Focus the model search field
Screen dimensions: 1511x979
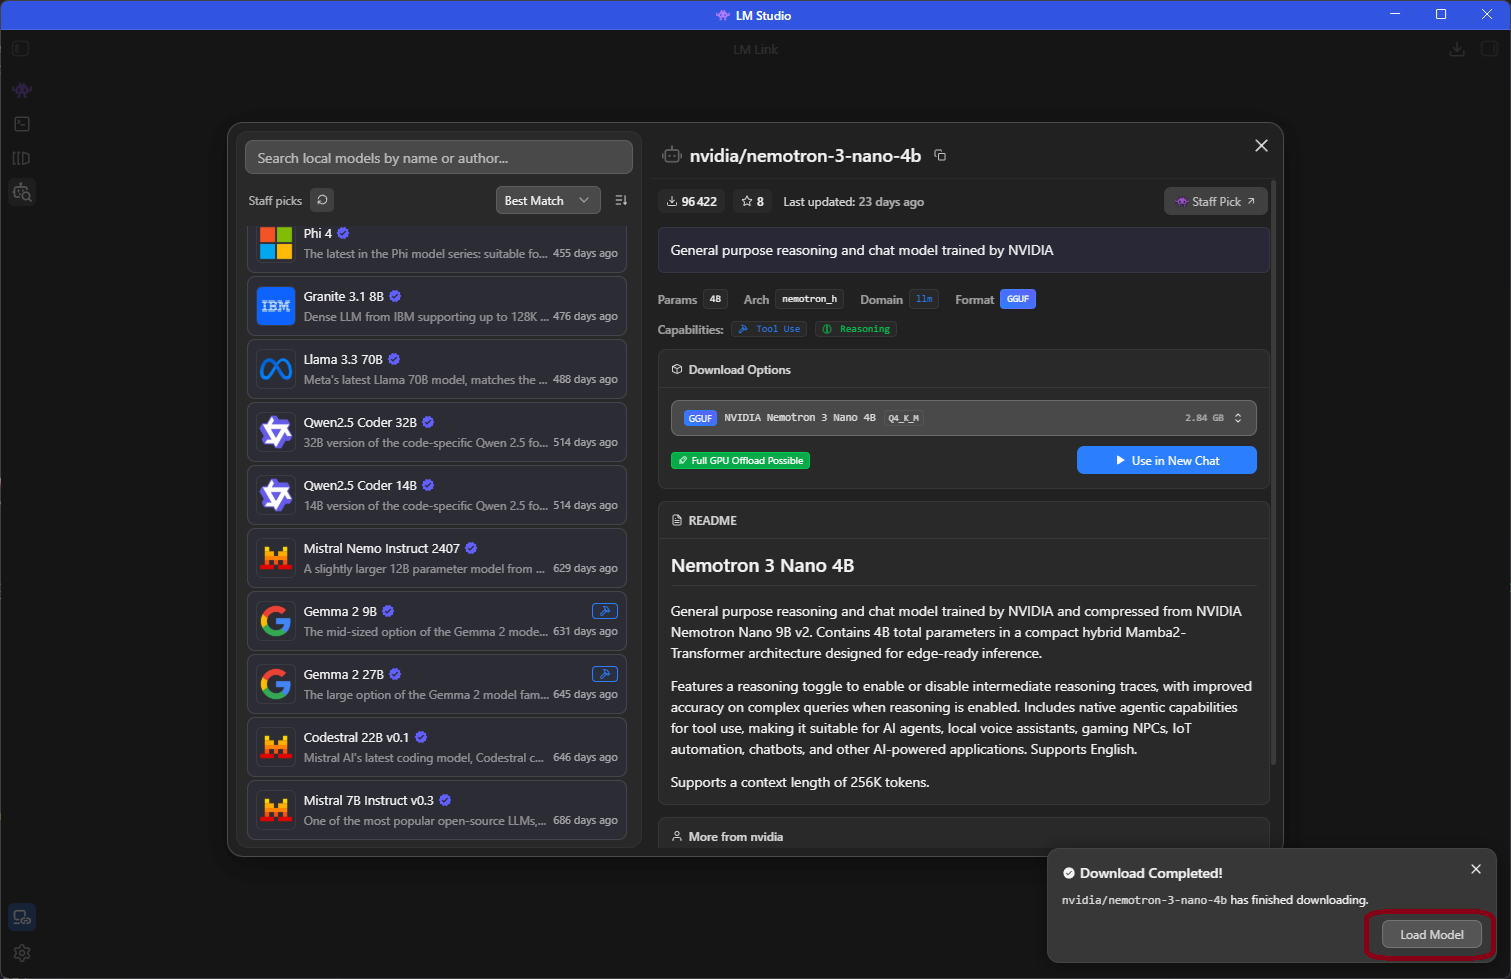pos(438,157)
